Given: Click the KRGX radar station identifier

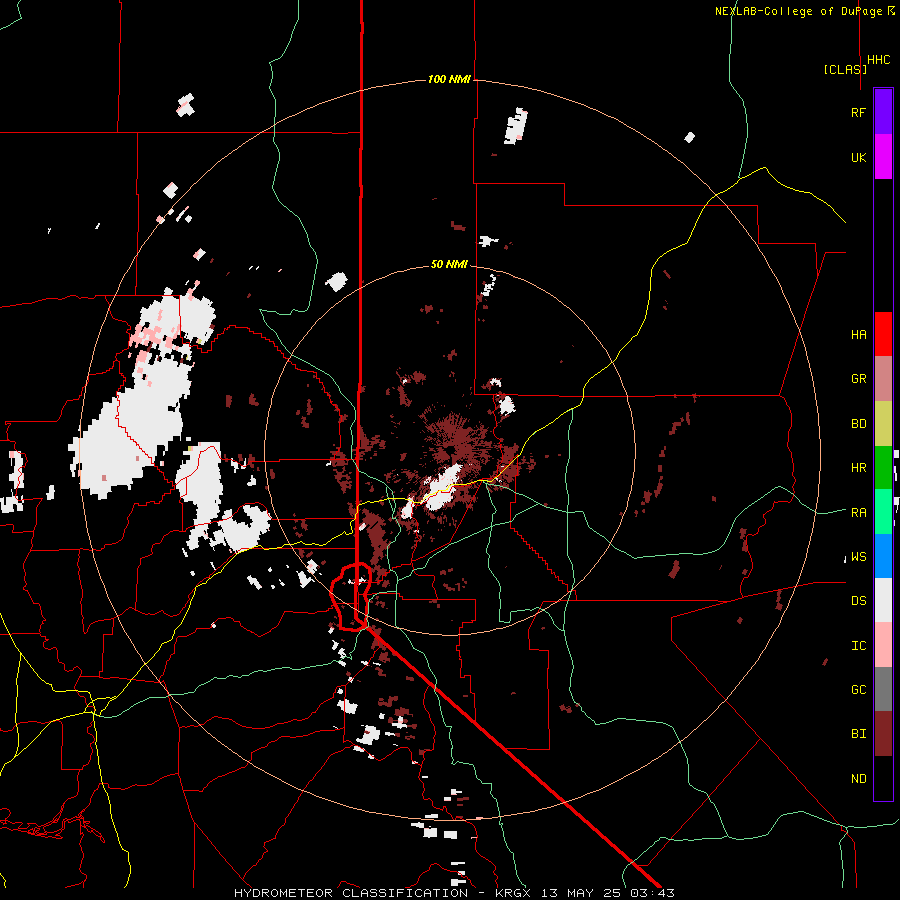Looking at the screenshot, I should (515, 893).
